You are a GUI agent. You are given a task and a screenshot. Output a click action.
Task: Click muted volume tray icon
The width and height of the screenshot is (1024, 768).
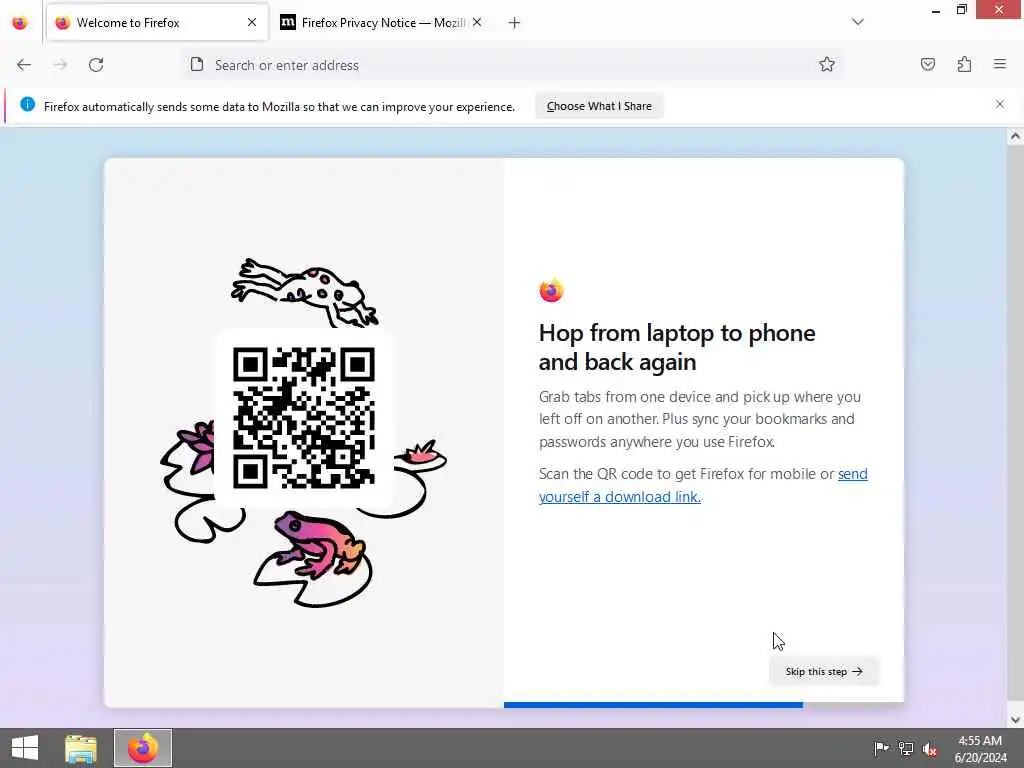[x=929, y=749]
